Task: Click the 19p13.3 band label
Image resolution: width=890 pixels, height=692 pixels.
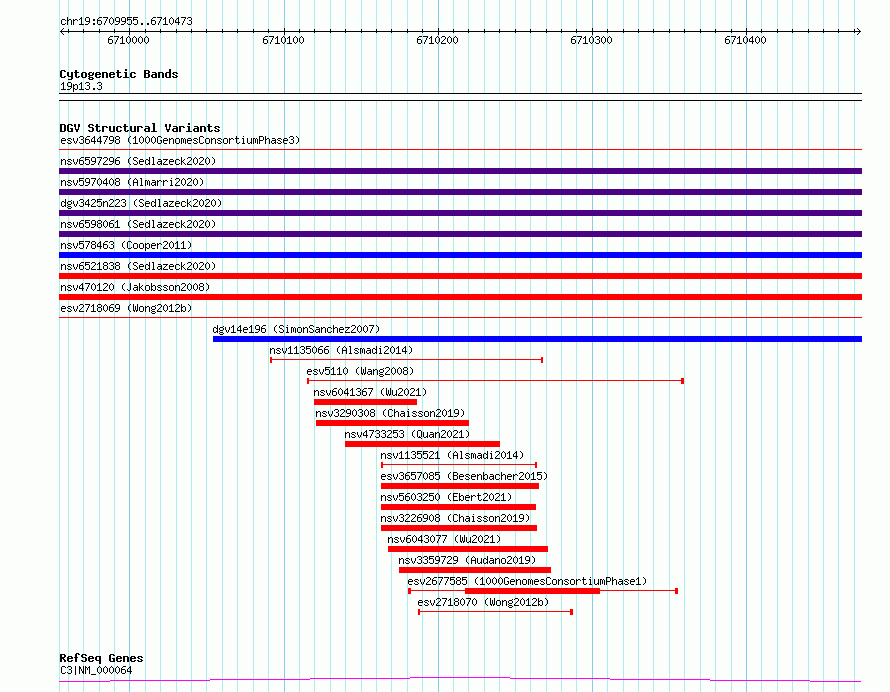Action: [x=81, y=86]
